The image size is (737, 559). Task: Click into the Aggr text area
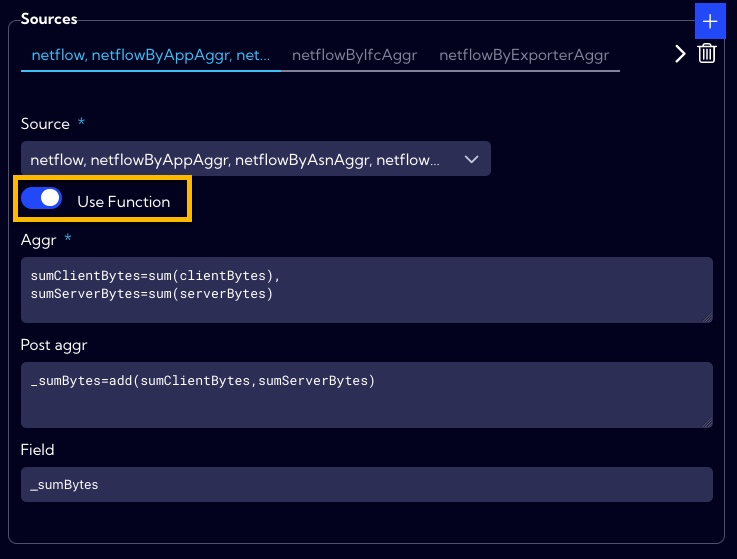click(367, 290)
